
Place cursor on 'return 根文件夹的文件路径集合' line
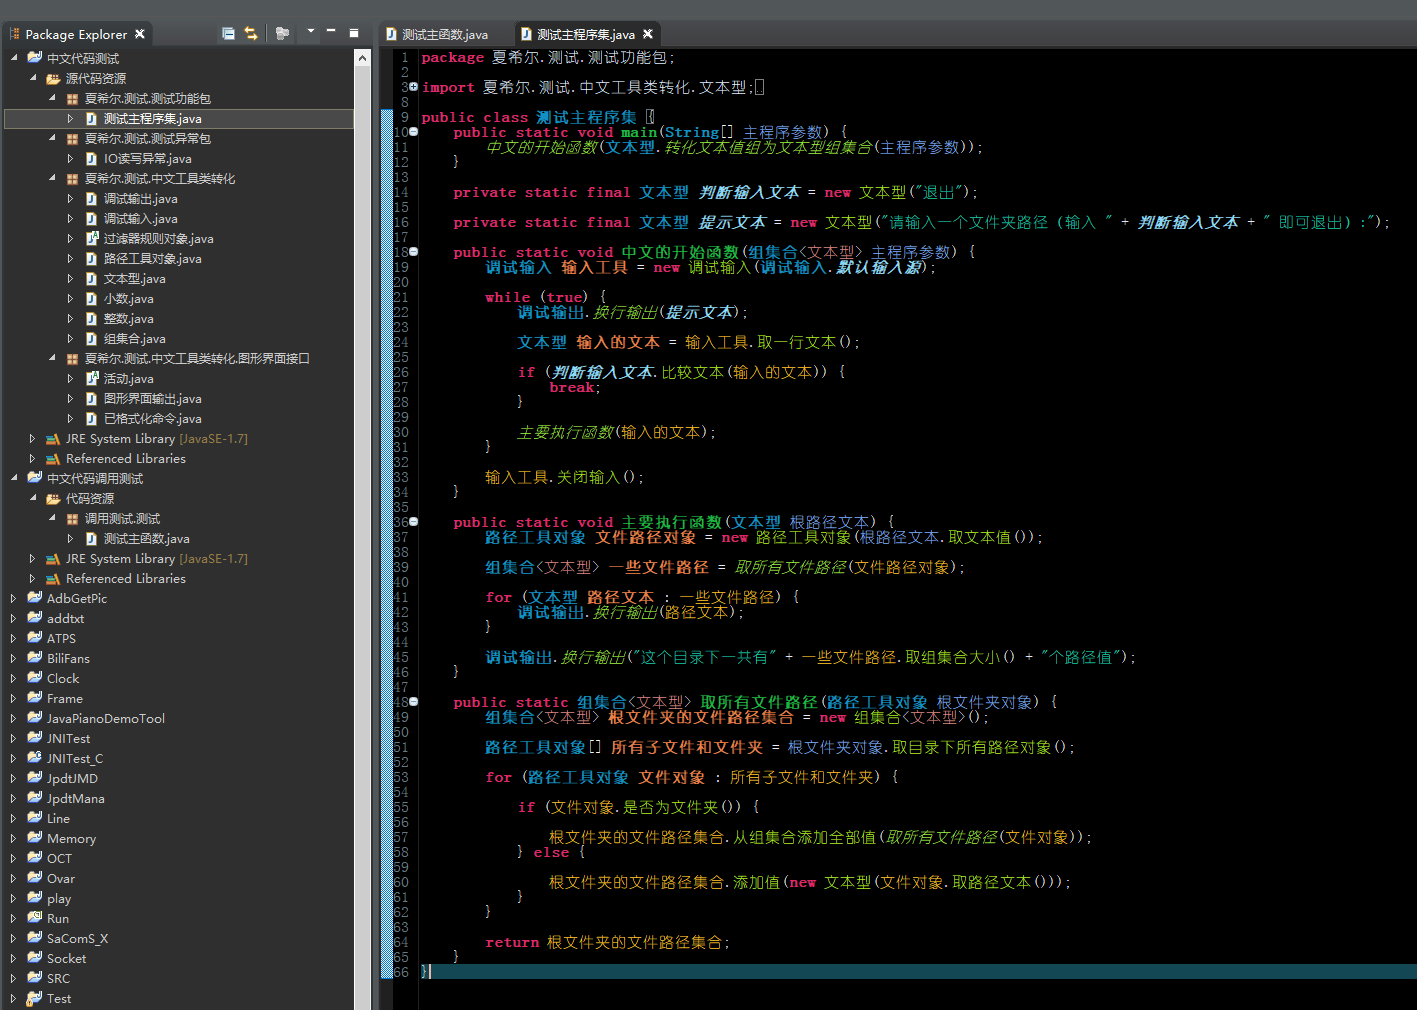click(607, 942)
